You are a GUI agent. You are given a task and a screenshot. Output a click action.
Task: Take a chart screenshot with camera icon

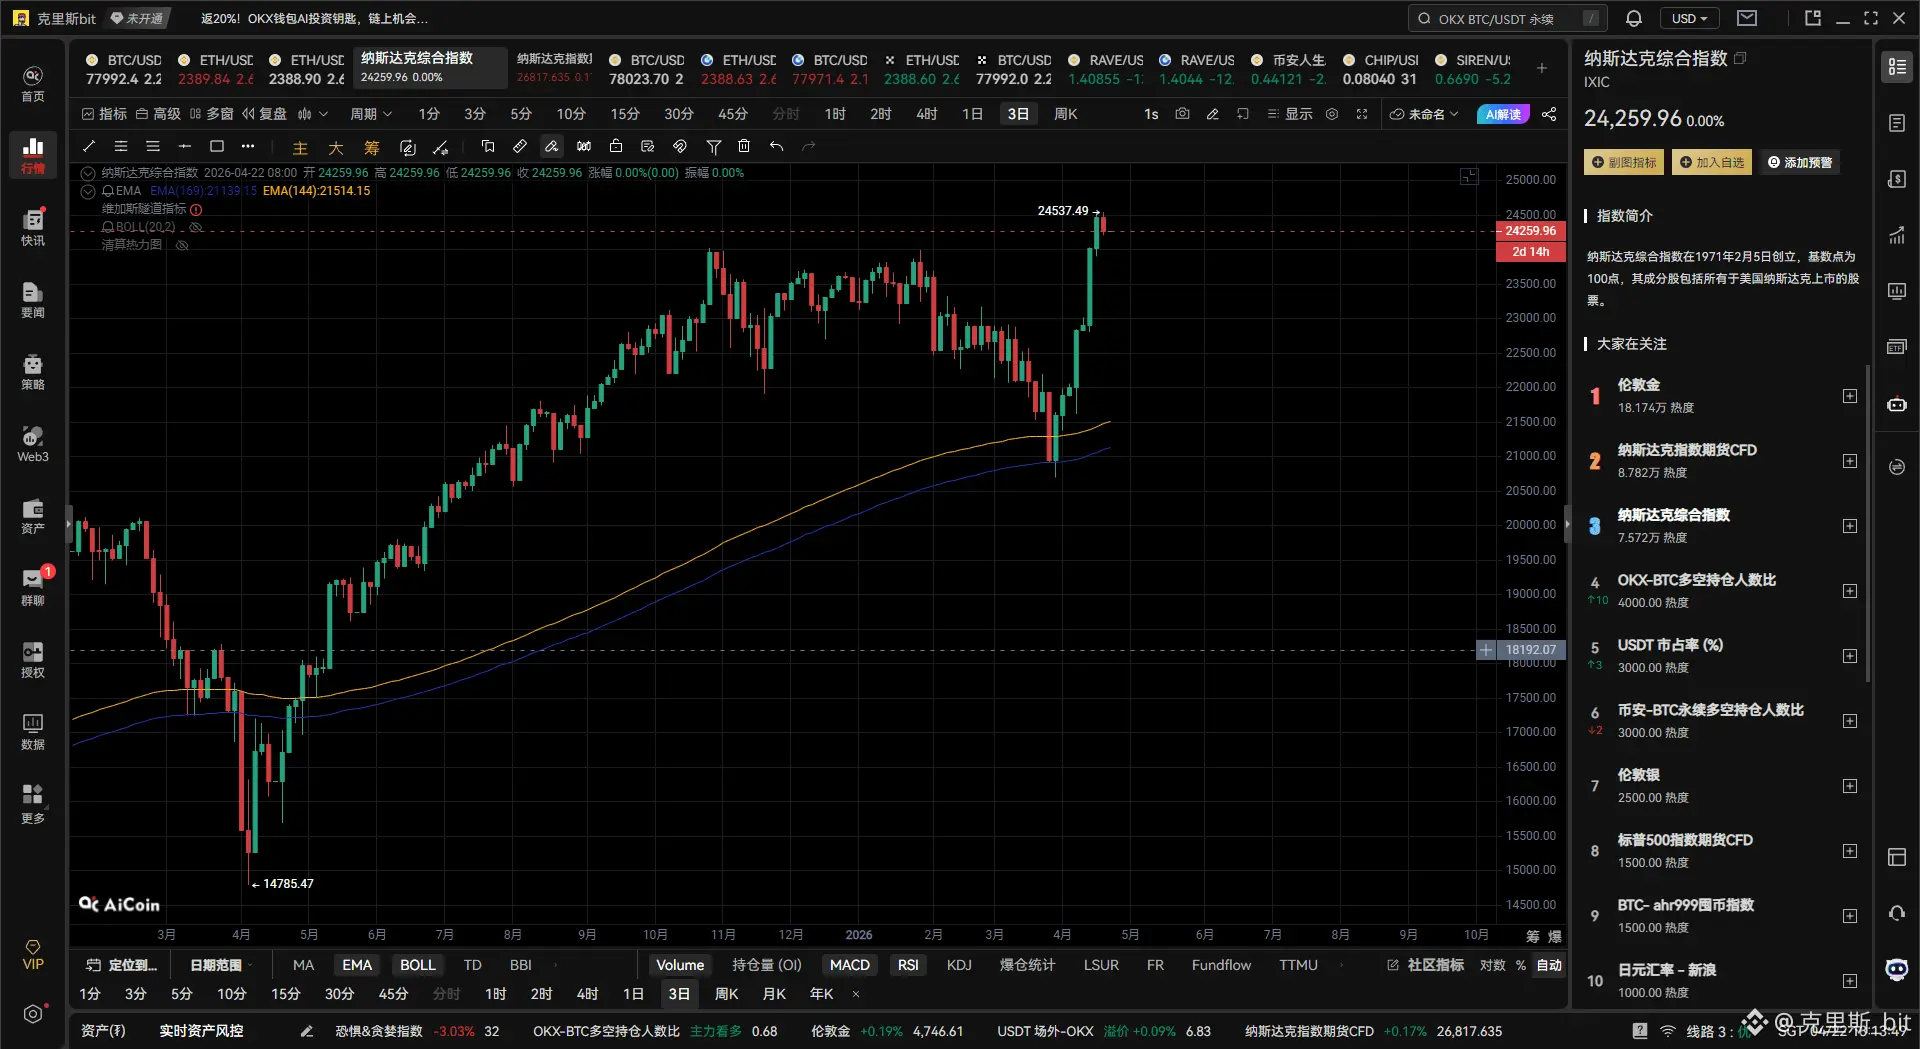[x=1182, y=114]
